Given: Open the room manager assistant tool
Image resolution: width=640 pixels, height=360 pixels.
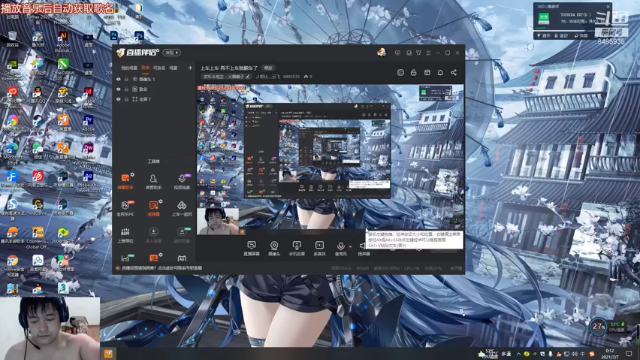Looking at the screenshot, I should coord(153,182).
